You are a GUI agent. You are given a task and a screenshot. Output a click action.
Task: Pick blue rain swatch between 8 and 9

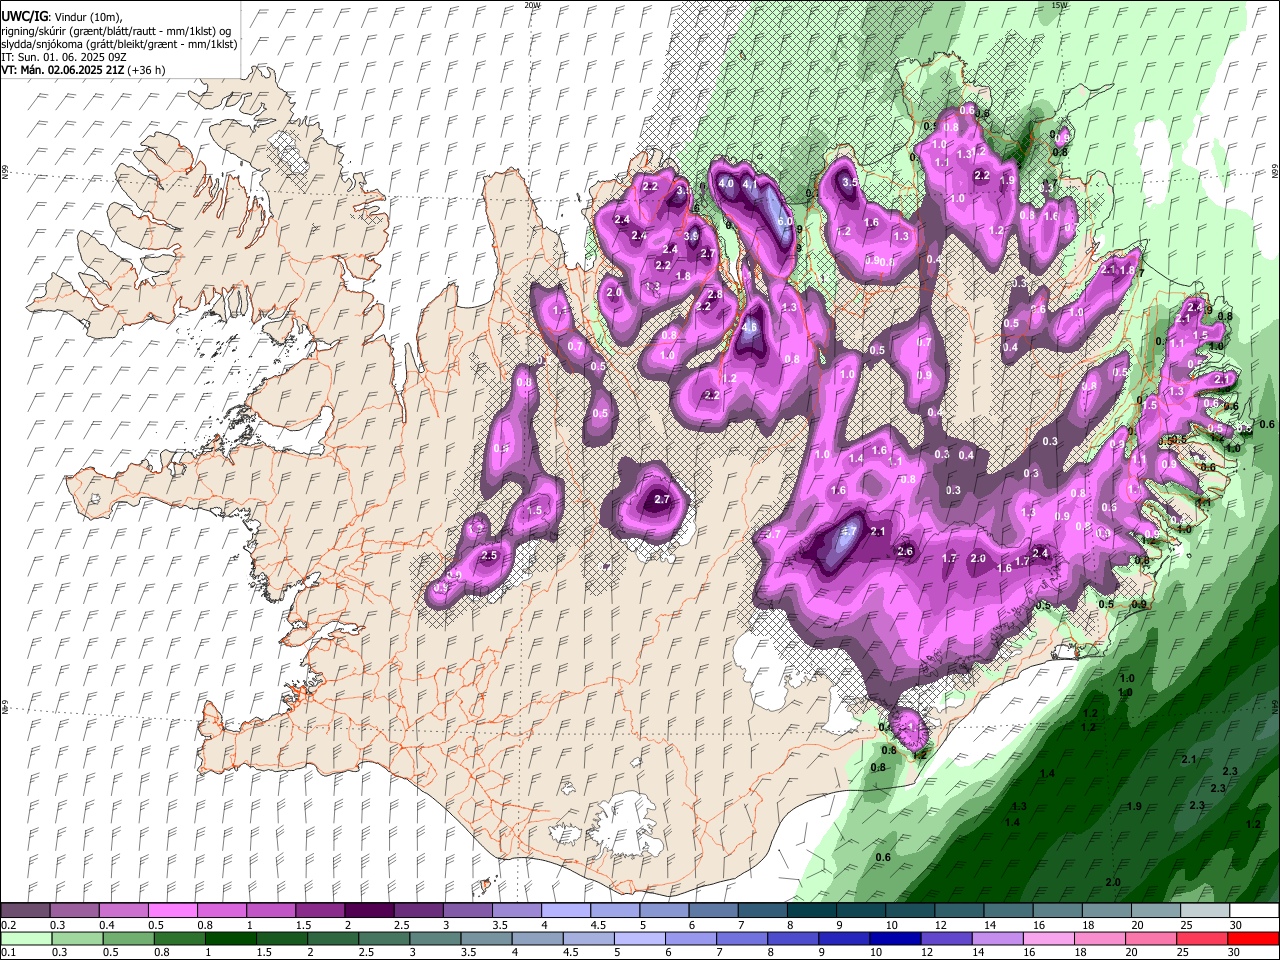(x=793, y=938)
